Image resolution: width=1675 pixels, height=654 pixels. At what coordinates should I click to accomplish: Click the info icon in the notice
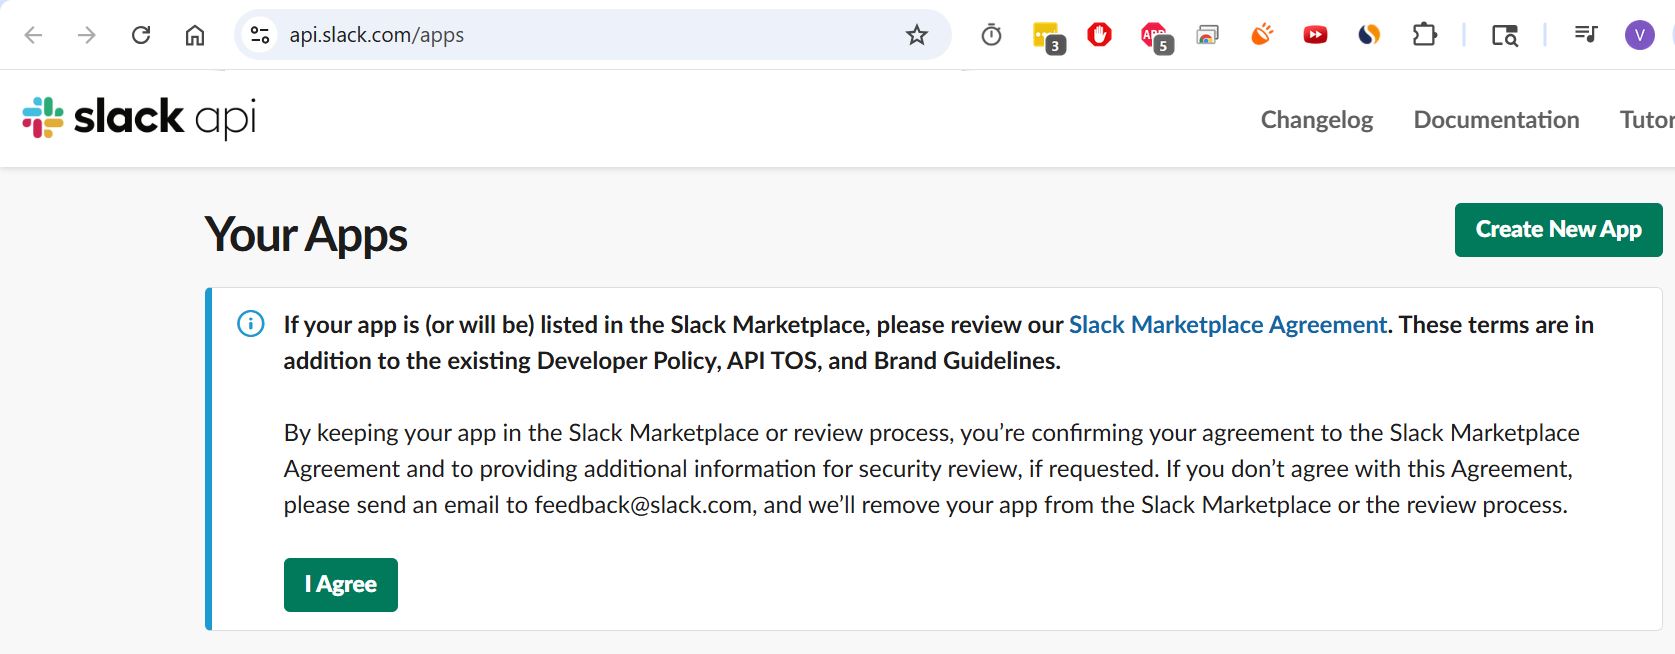[x=250, y=324]
